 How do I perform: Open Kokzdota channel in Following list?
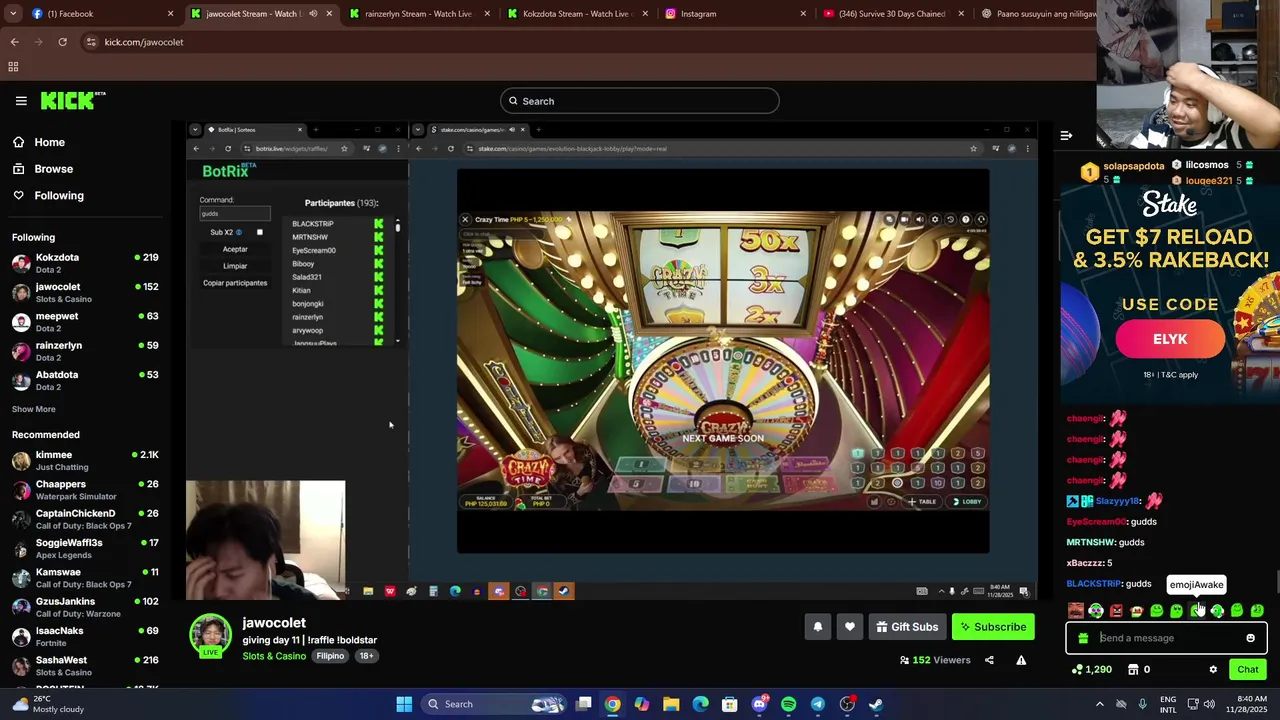85,263
